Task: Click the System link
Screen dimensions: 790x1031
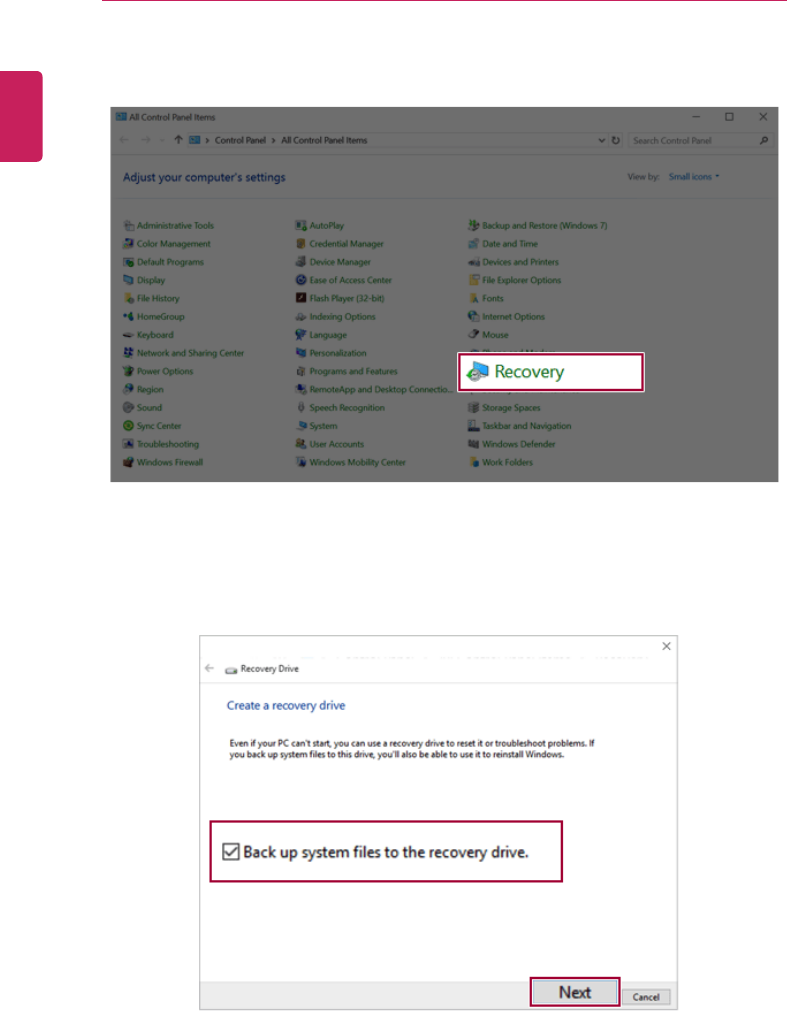Action: 323,426
